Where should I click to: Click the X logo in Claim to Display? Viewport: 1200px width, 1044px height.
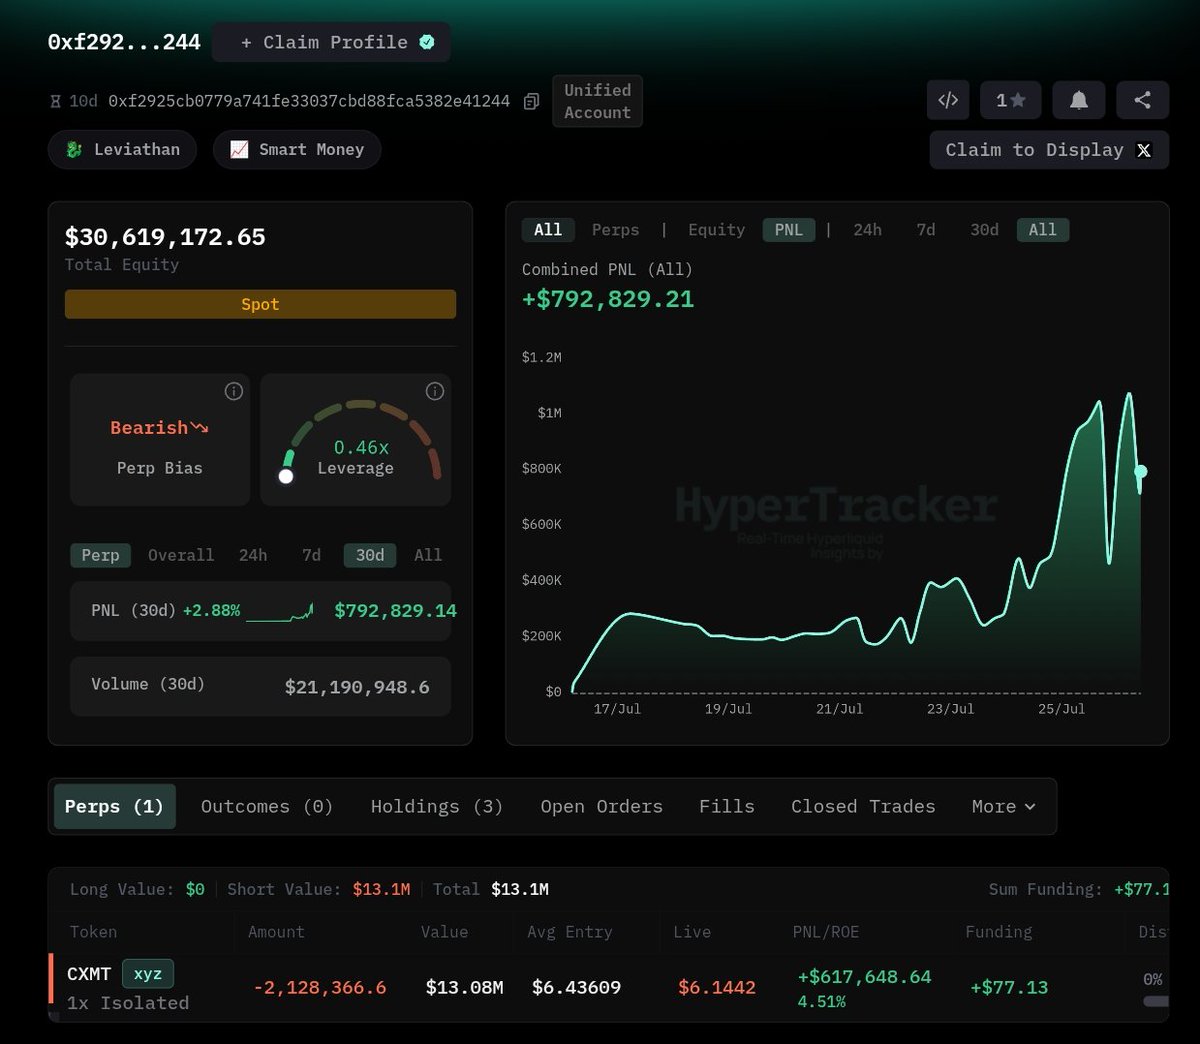(1144, 150)
